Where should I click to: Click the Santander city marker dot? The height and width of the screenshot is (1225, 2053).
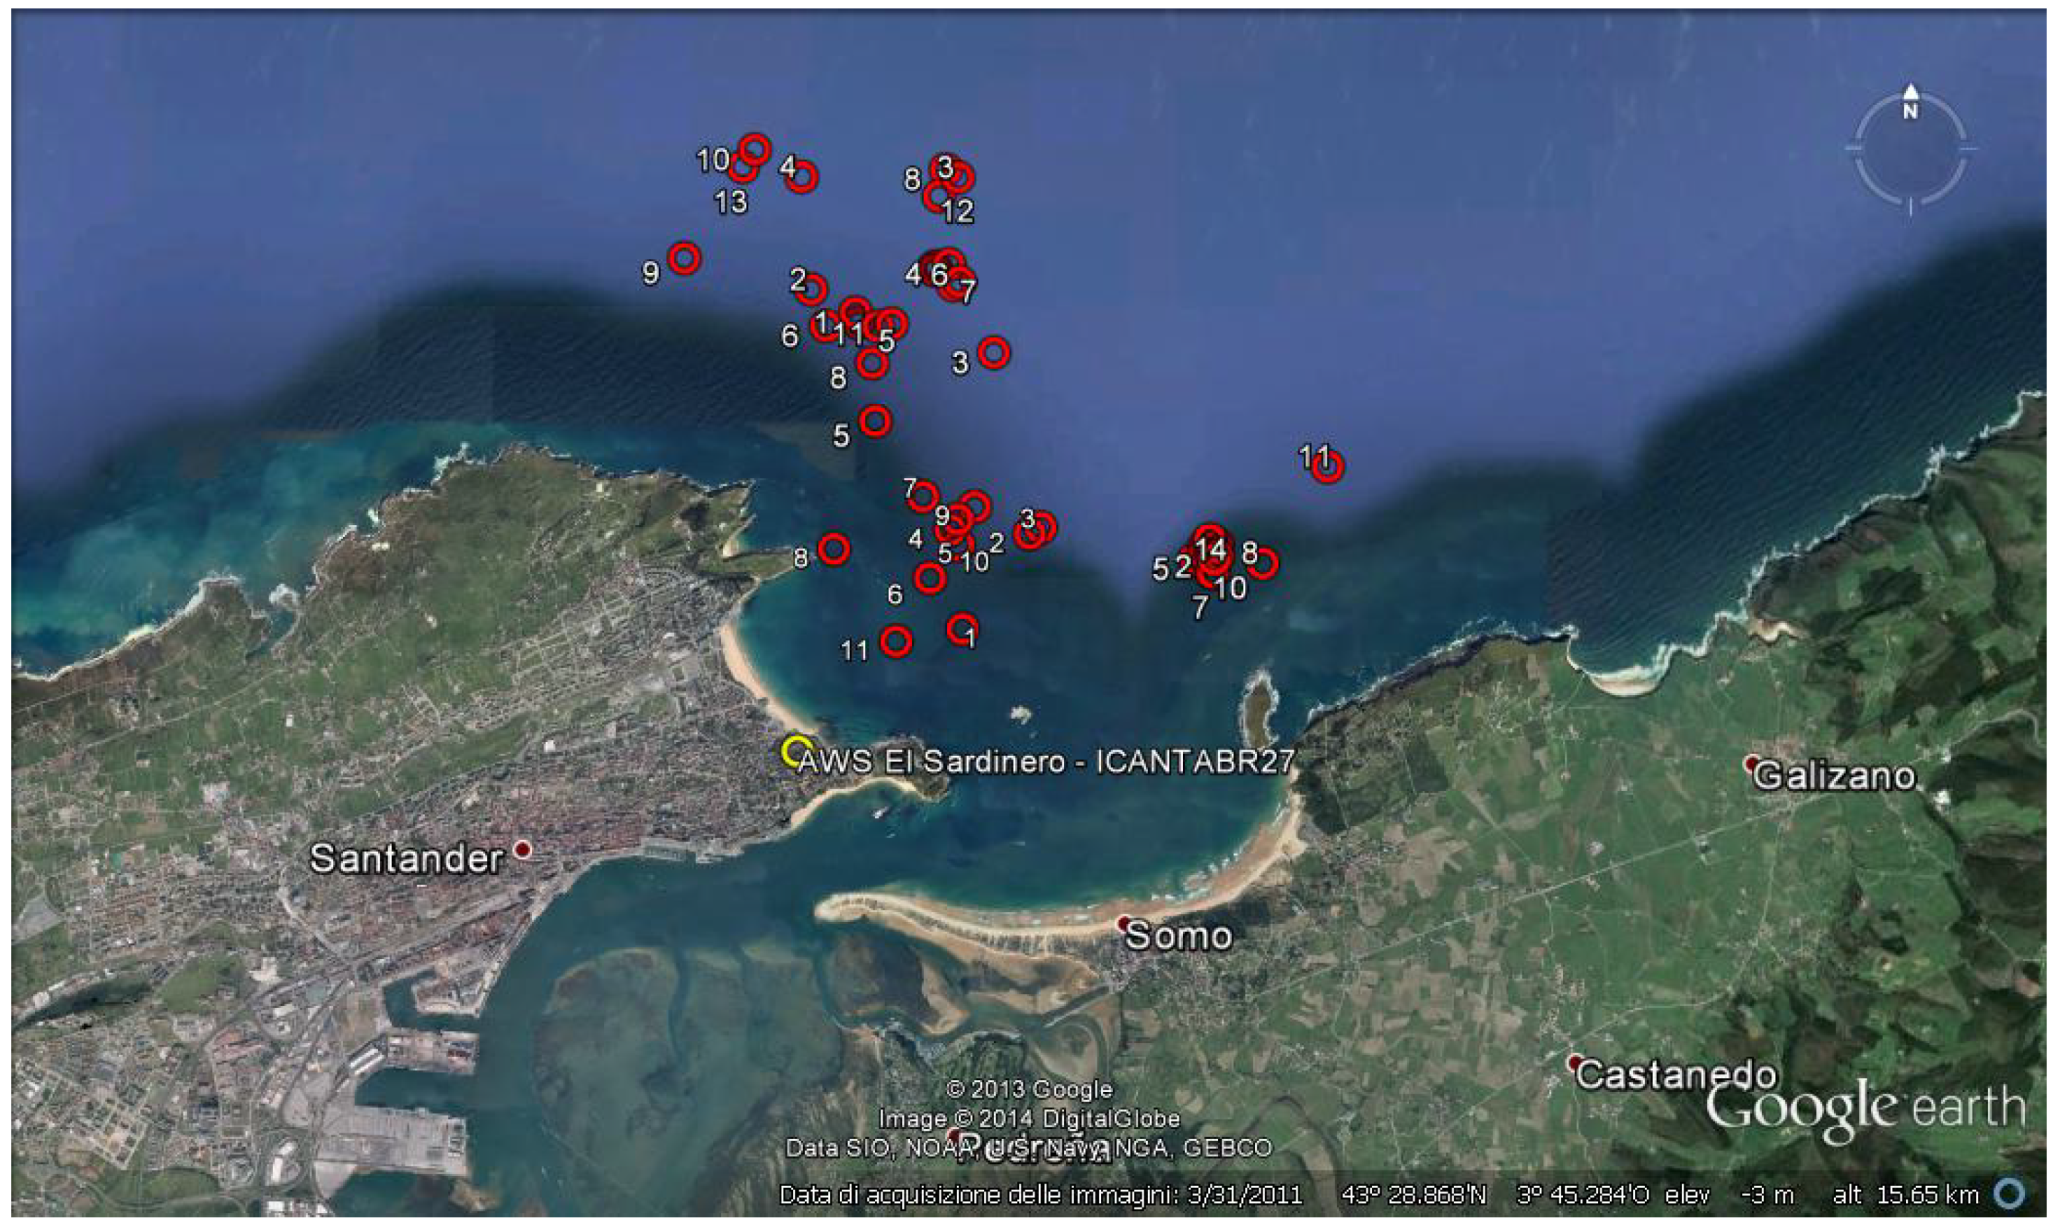(522, 850)
